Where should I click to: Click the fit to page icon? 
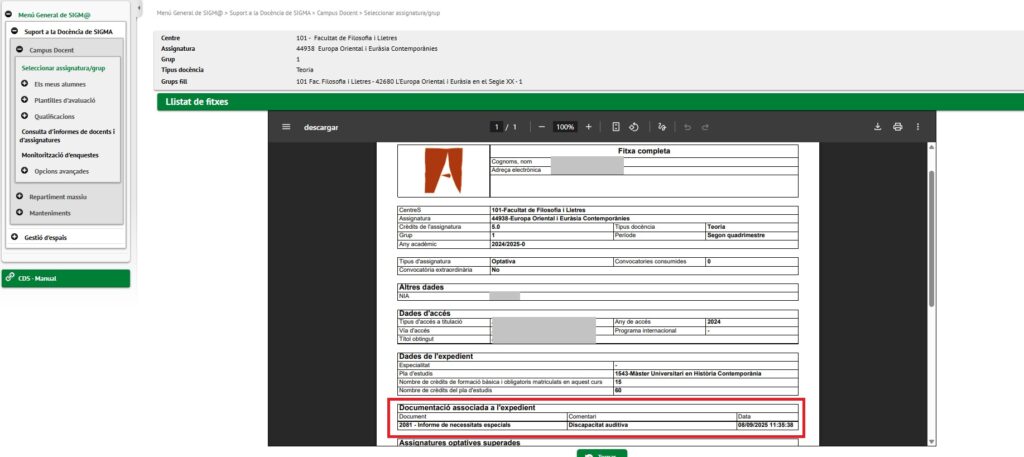(617, 127)
